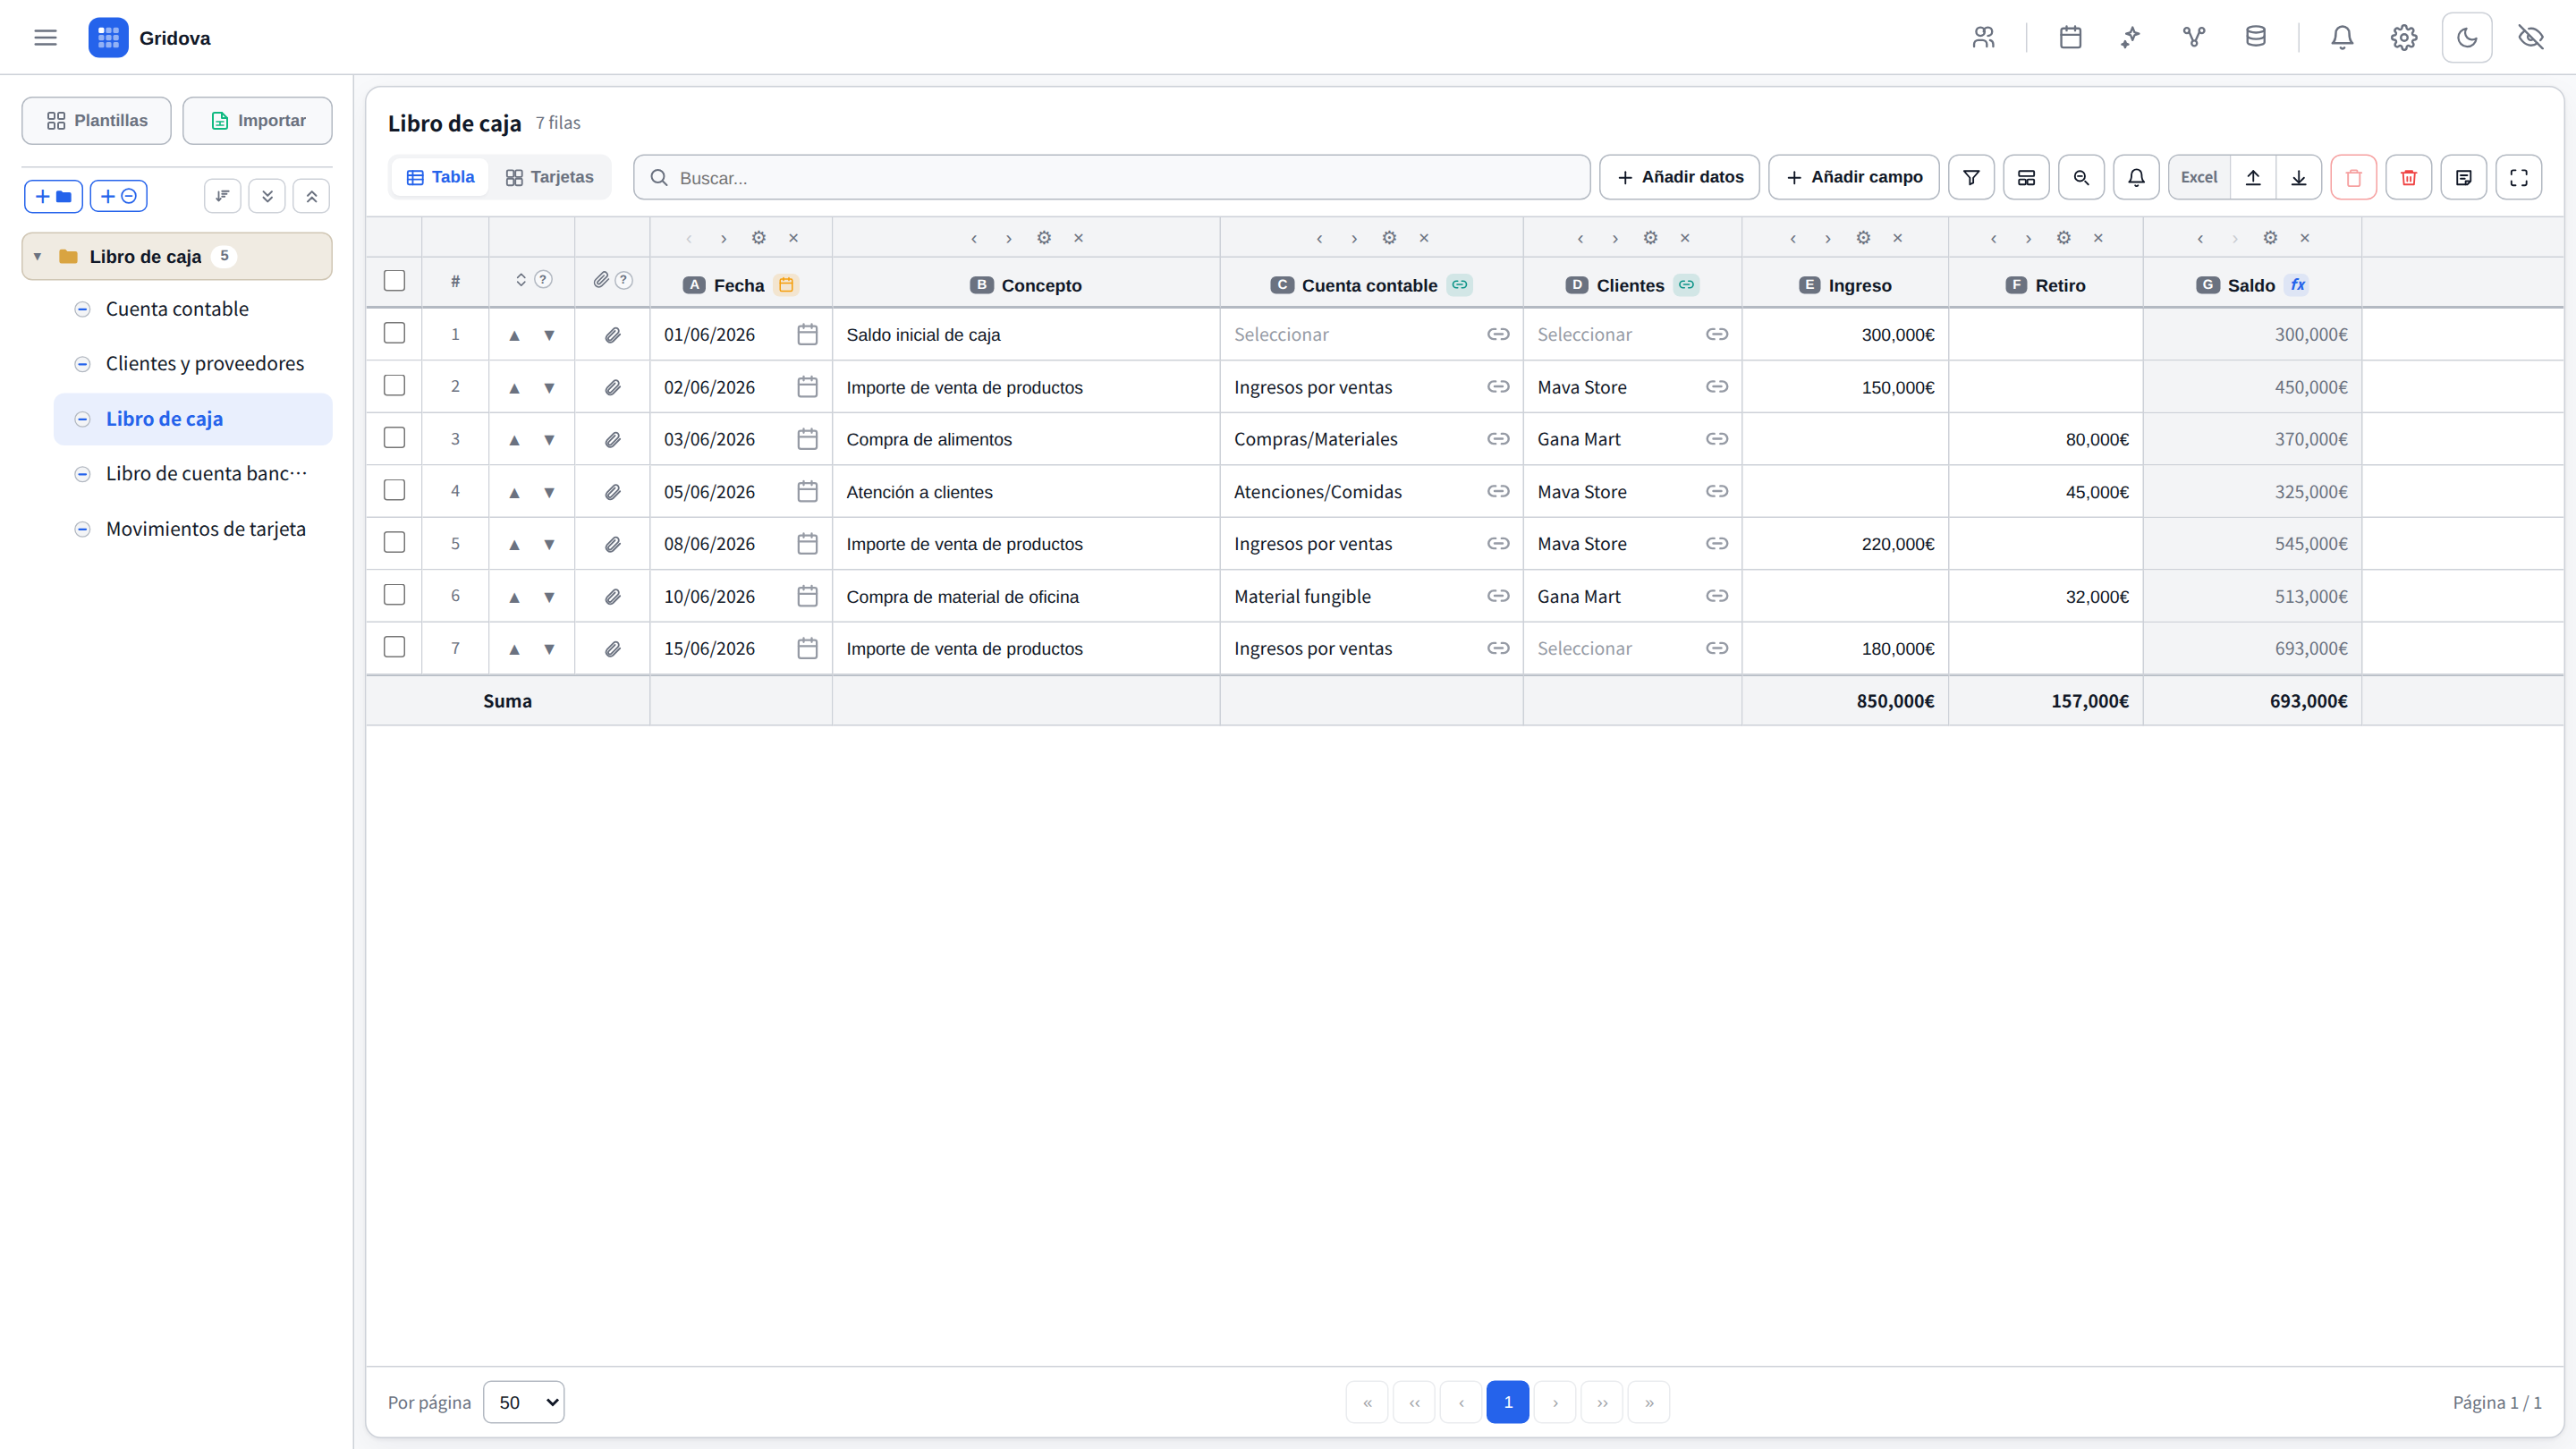This screenshot has height=1449, width=2576.
Task: Open the filter icon in toolbar
Action: [x=1971, y=177]
